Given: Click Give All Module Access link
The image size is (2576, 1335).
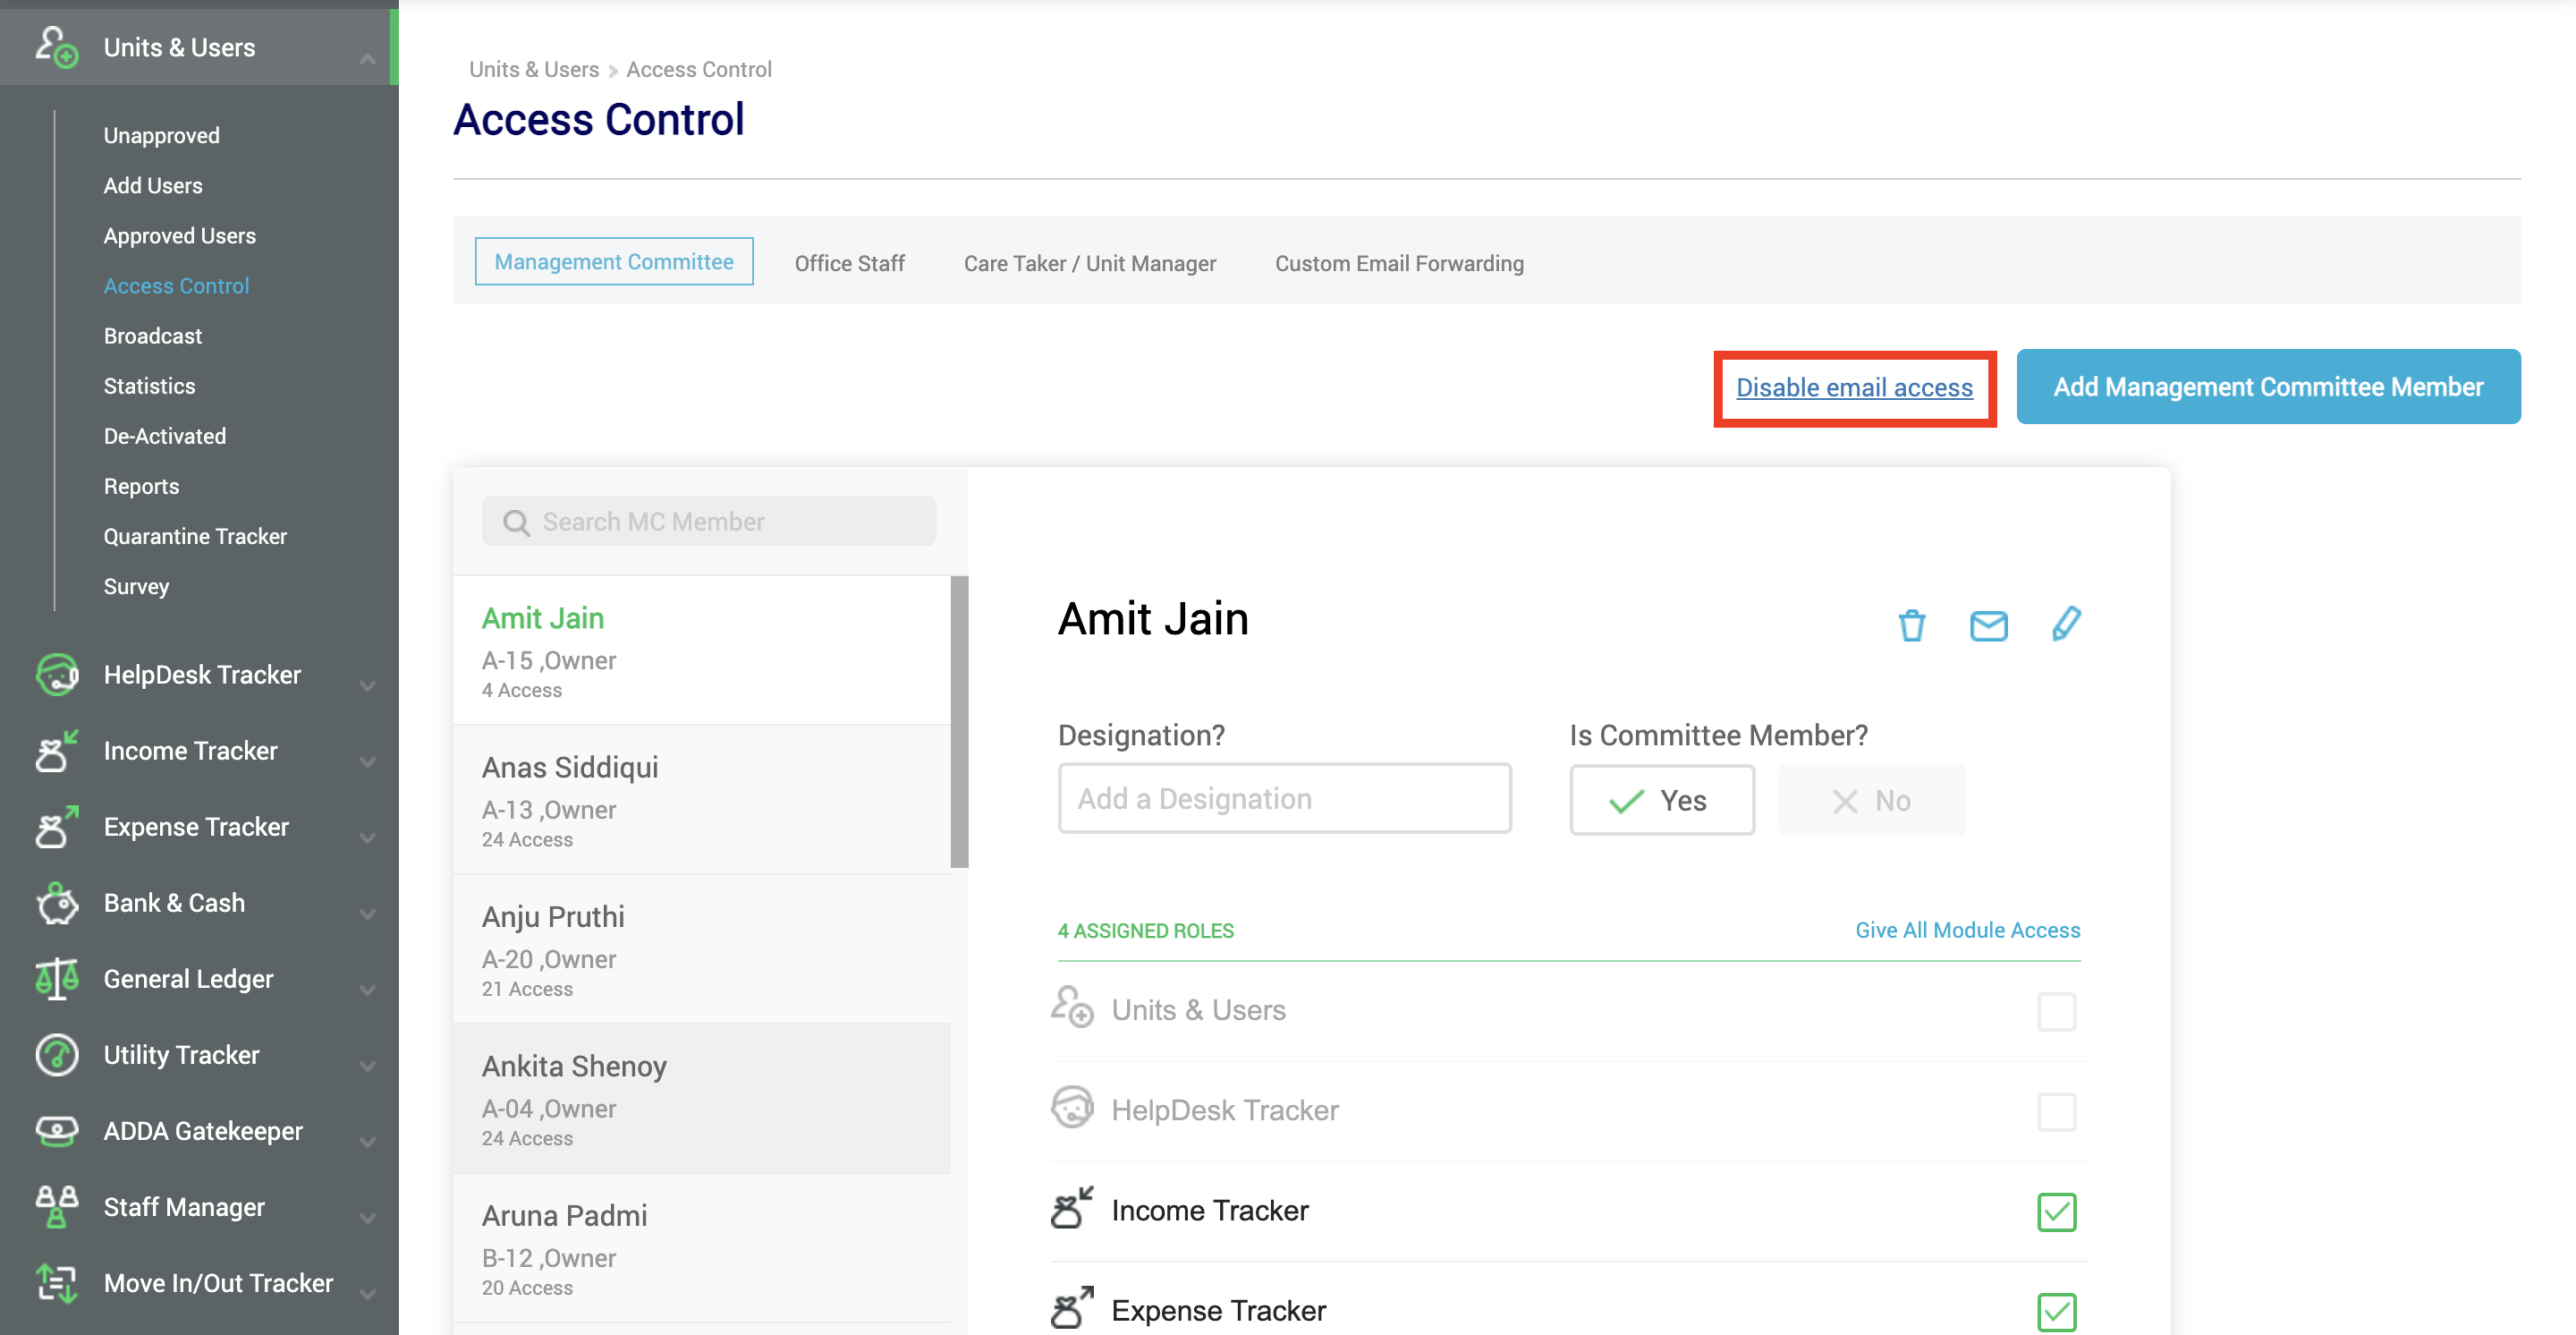Looking at the screenshot, I should [1967, 930].
